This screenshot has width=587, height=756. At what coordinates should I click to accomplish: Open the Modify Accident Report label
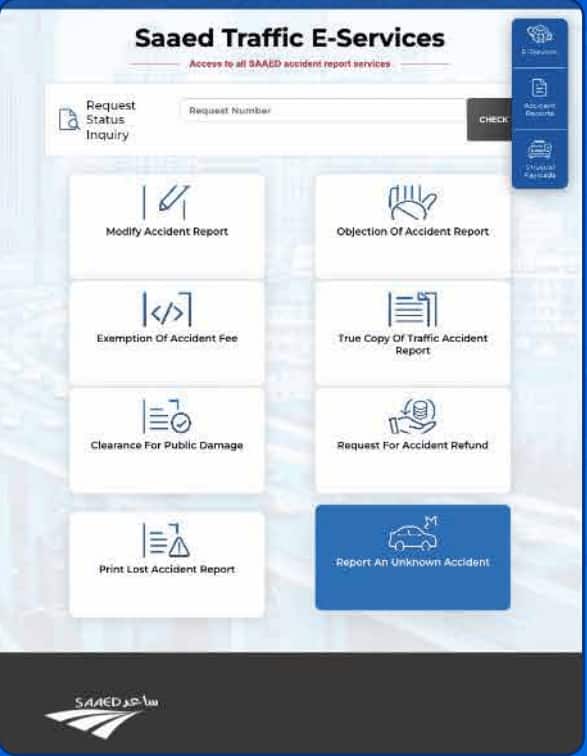click(167, 231)
